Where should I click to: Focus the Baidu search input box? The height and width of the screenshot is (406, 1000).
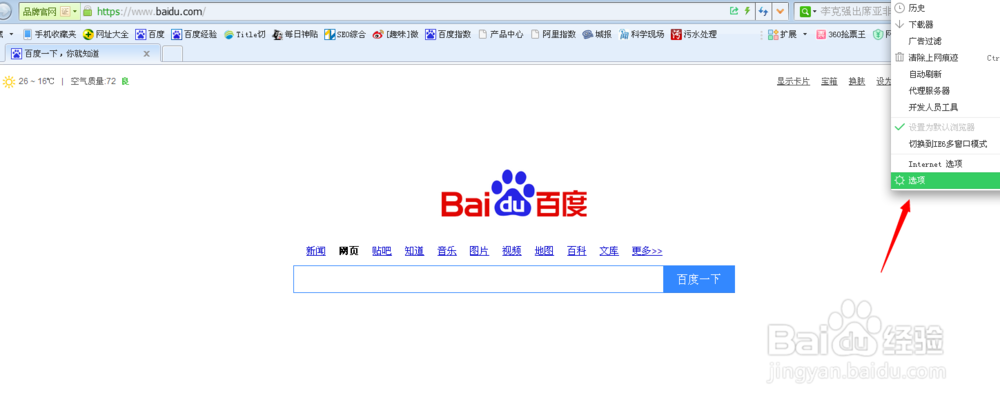478,279
